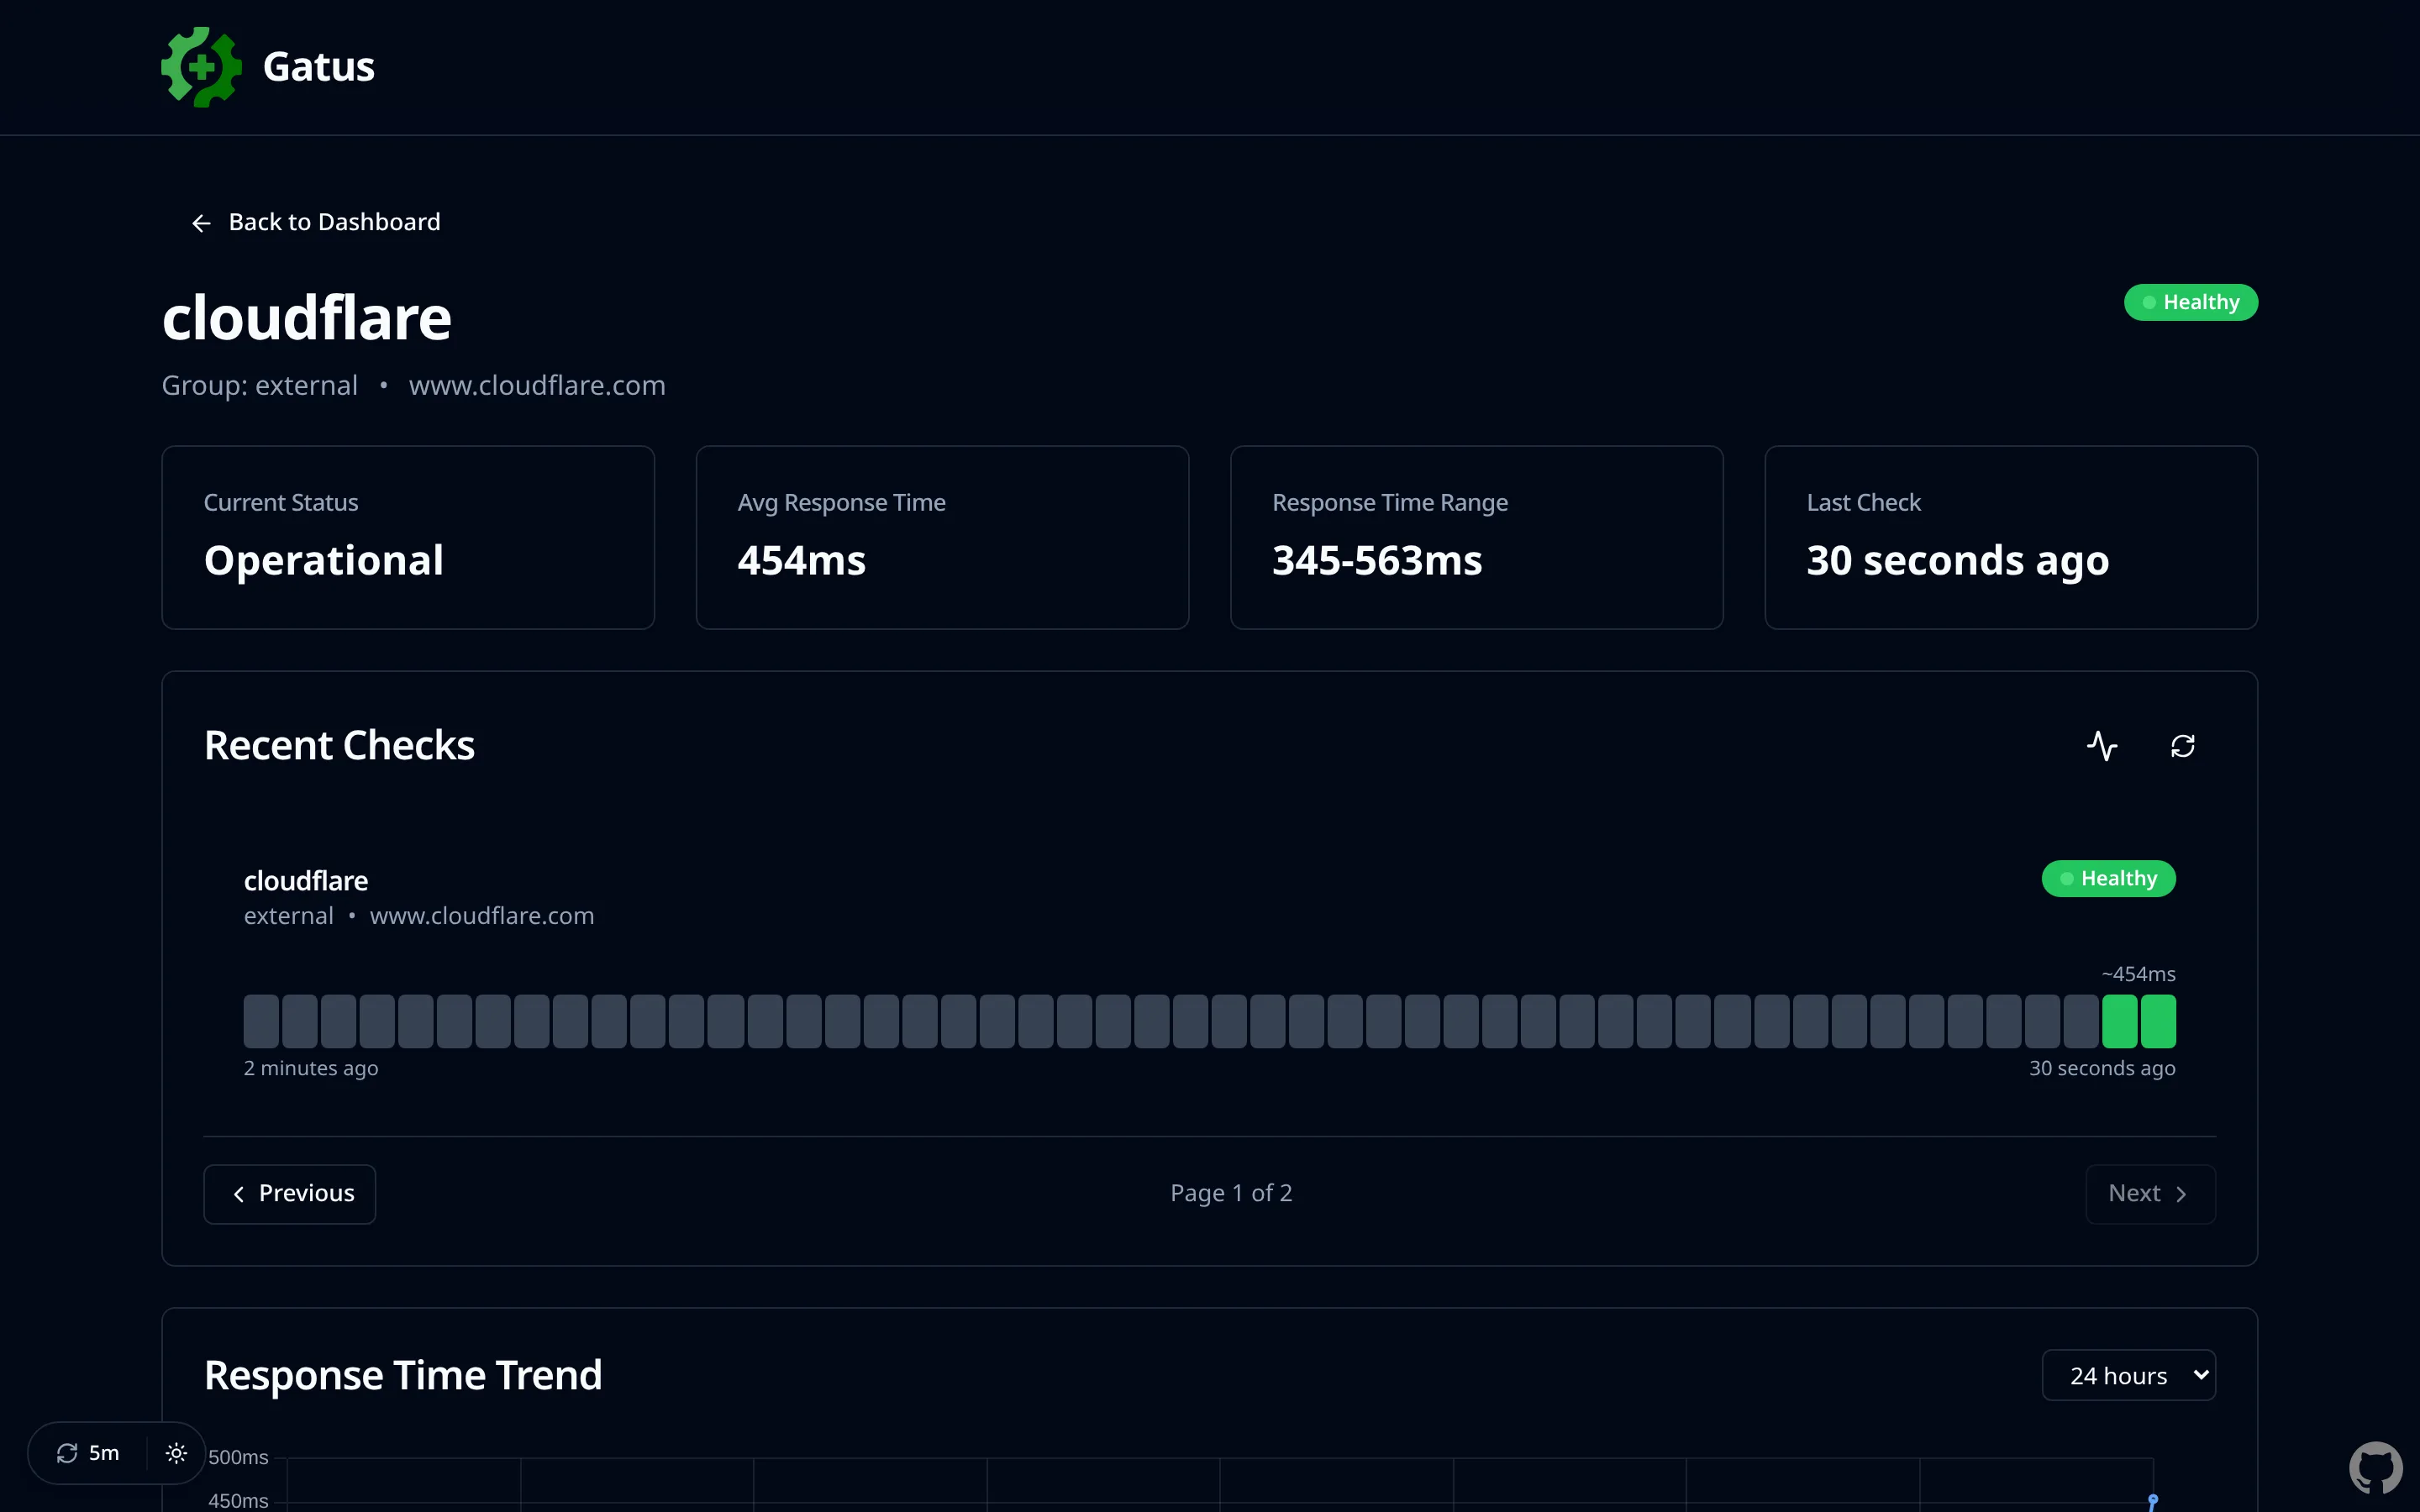Open the Gatus home title link
The height and width of the screenshot is (1512, 2420).
pyautogui.click(x=318, y=67)
